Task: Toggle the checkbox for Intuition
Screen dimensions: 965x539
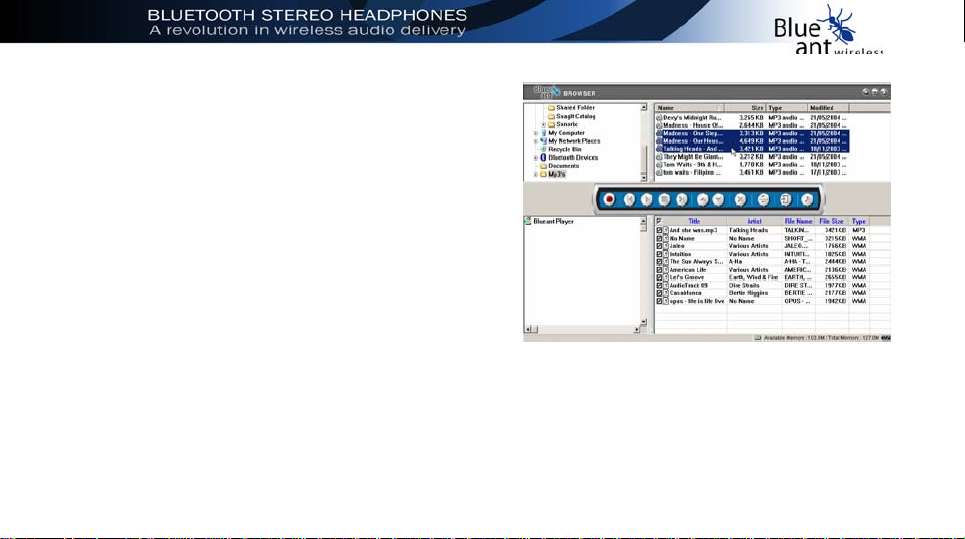Action: click(x=659, y=254)
